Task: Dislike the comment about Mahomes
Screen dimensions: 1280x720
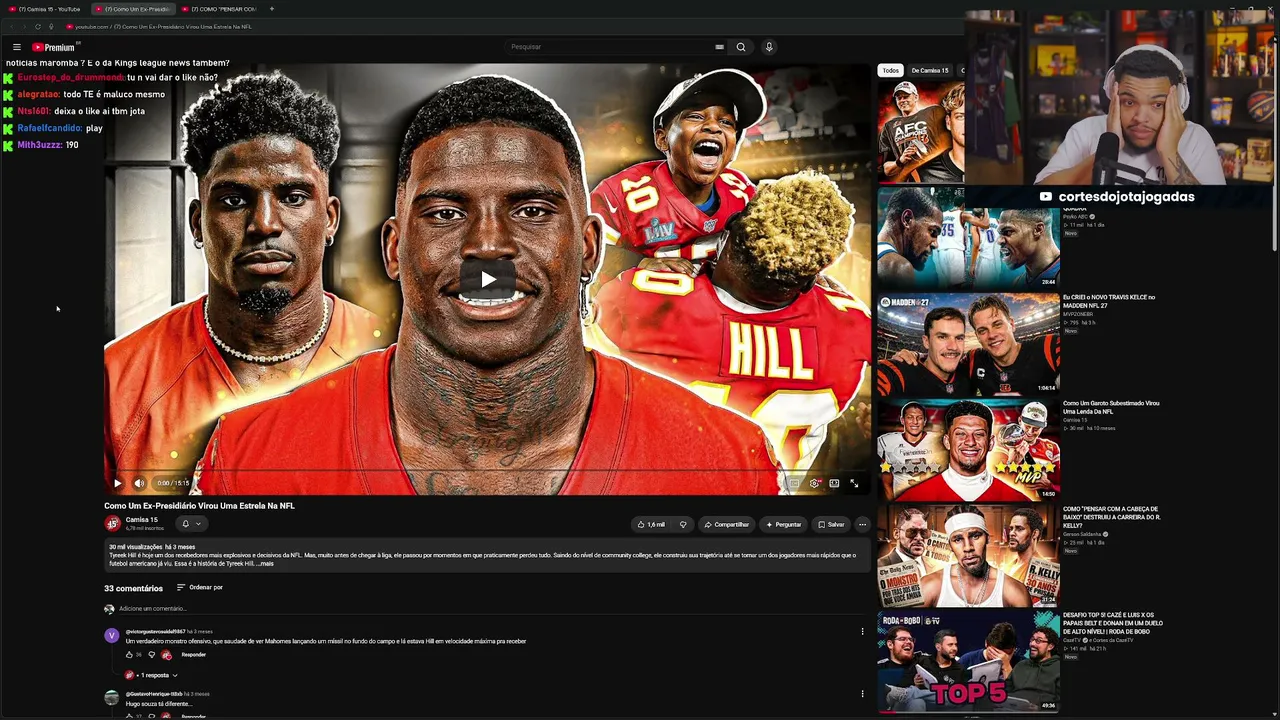Action: pyautogui.click(x=152, y=655)
